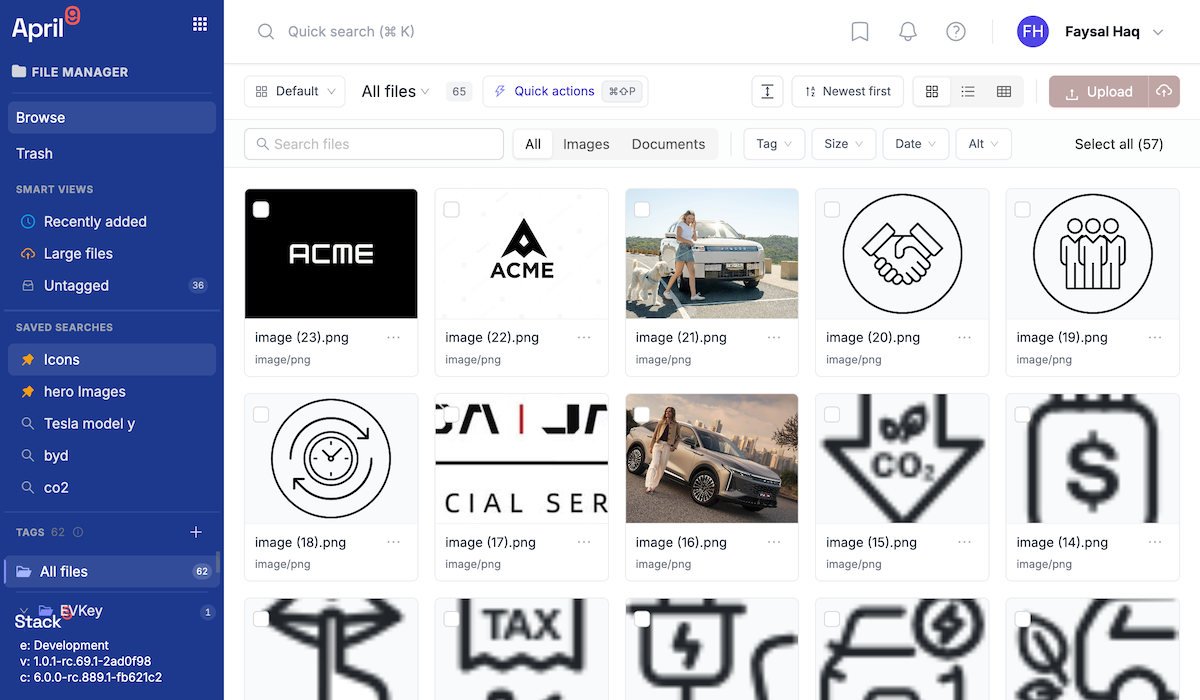This screenshot has height=700, width=1200.
Task: Open more options for image (17).png
Action: pyautogui.click(x=584, y=542)
